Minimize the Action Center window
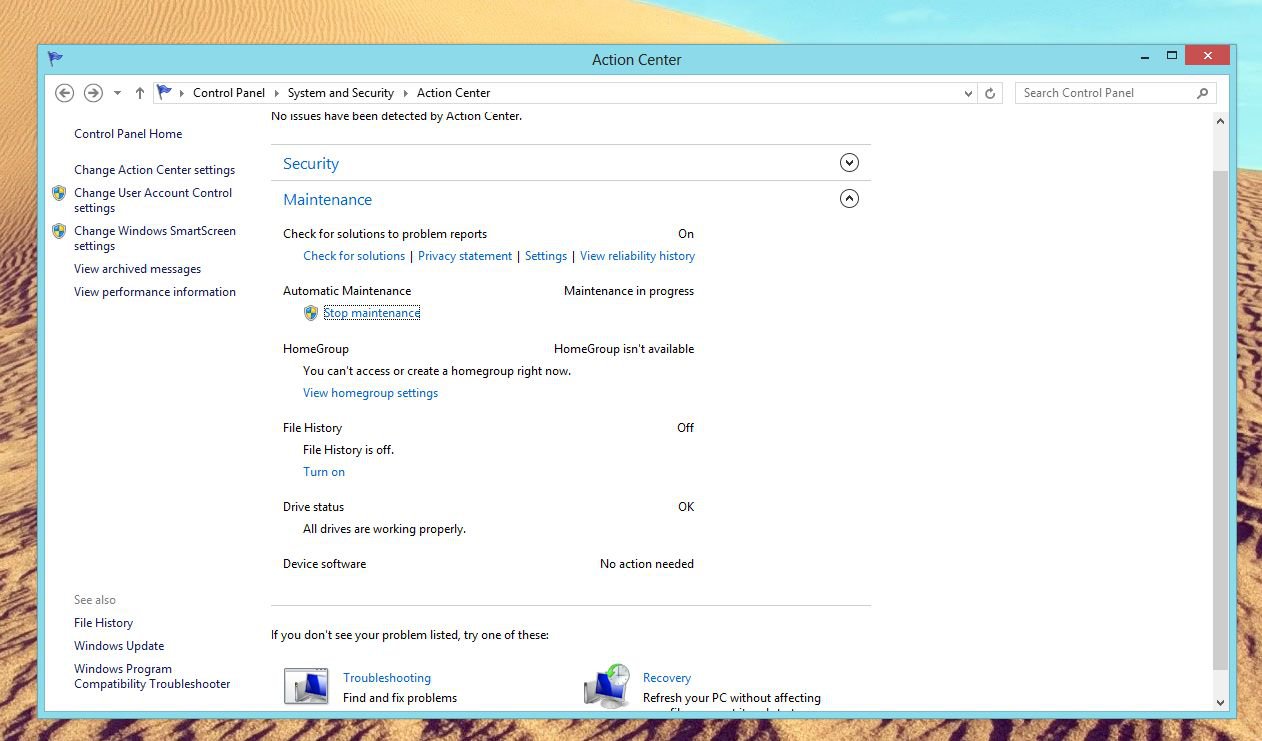This screenshot has height=741, width=1262. pyautogui.click(x=1145, y=56)
